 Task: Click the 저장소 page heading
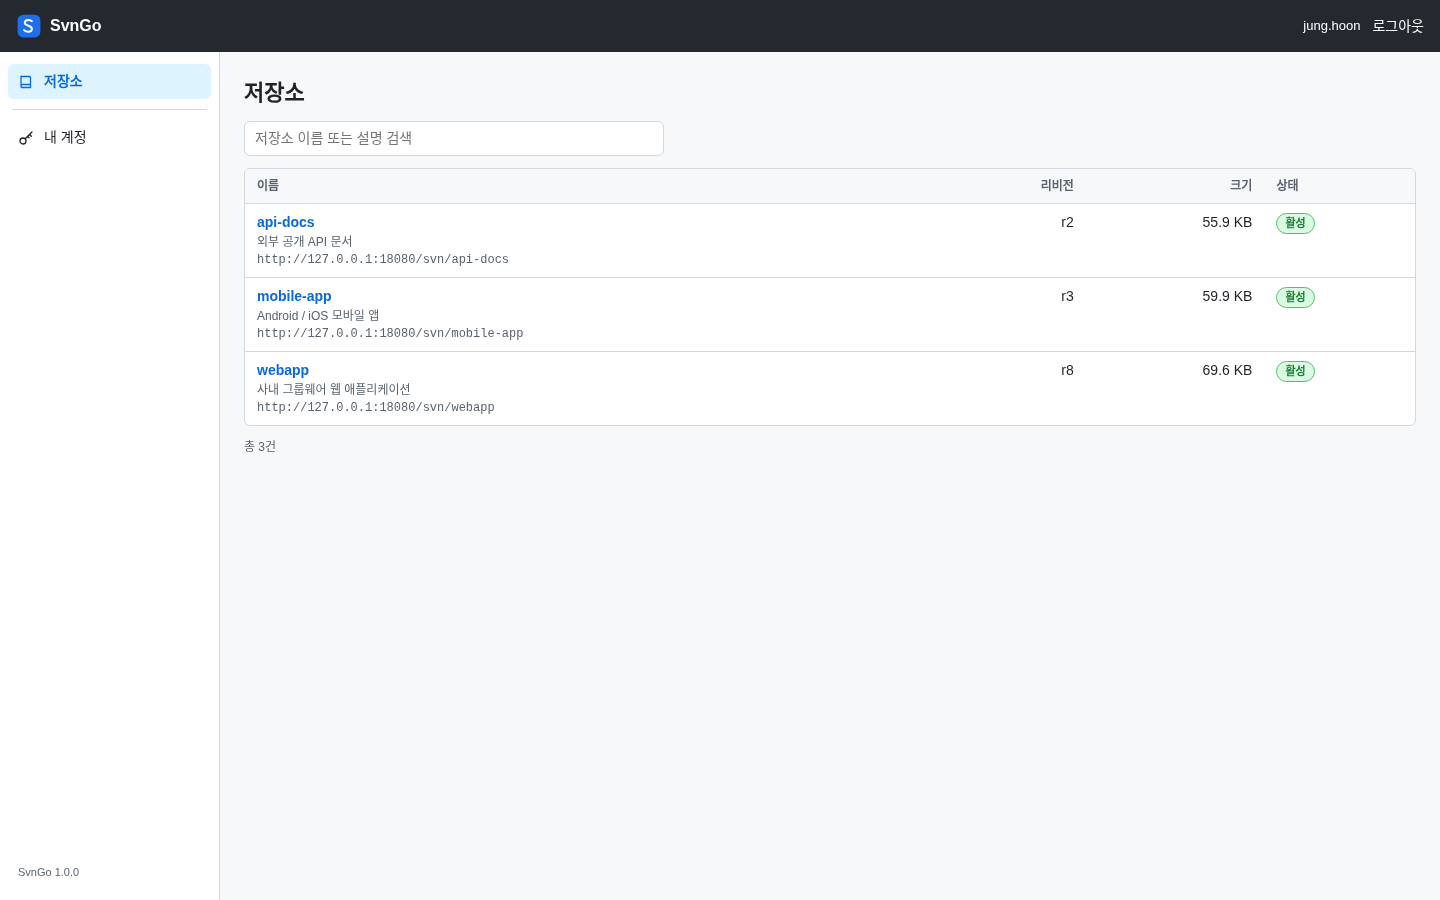pos(274,92)
